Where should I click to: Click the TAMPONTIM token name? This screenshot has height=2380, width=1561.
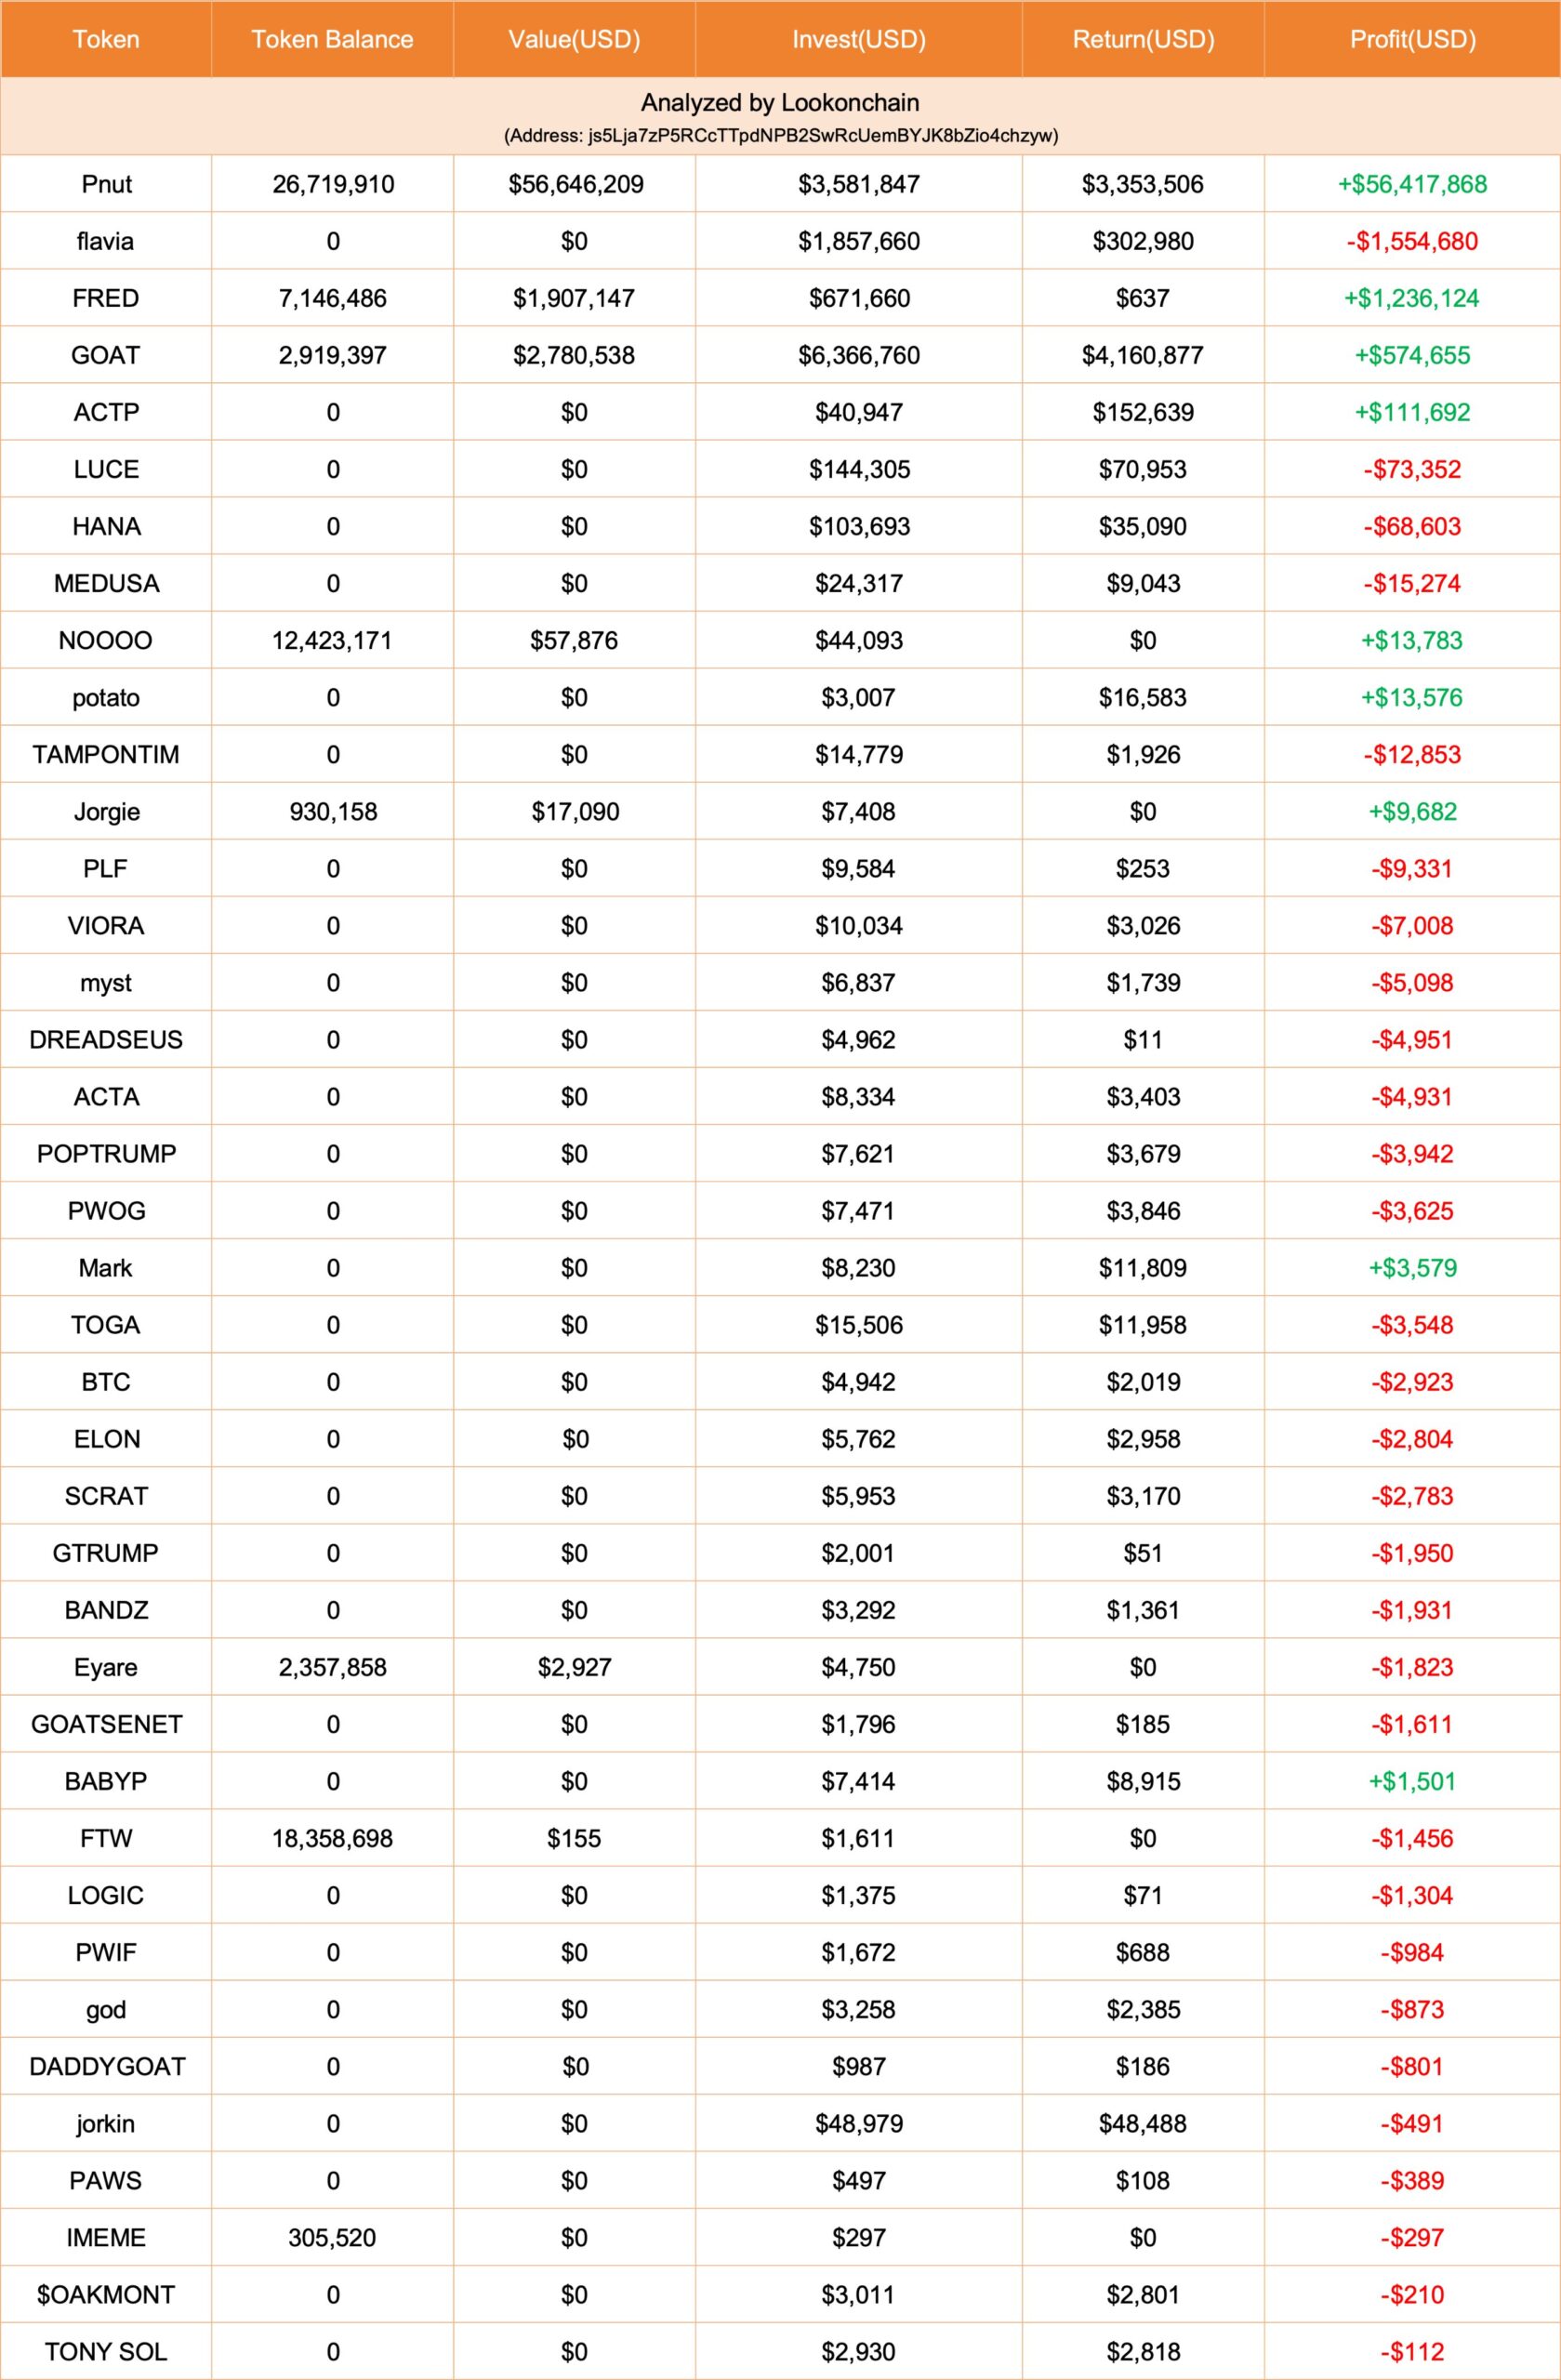106,754
